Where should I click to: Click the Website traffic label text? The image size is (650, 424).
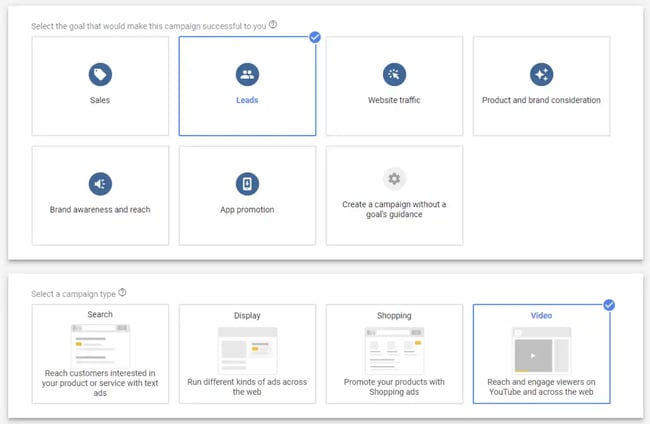tap(394, 101)
